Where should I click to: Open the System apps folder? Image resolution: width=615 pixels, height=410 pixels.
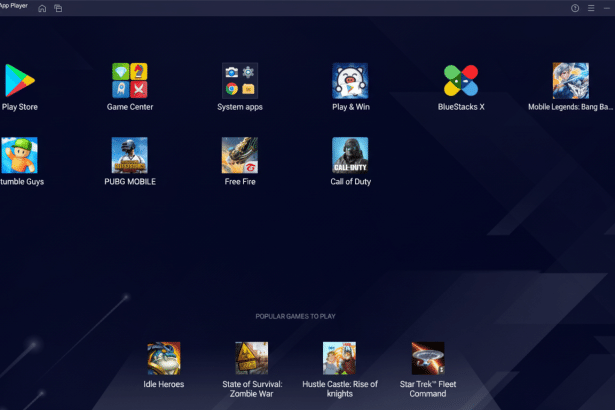tap(240, 80)
